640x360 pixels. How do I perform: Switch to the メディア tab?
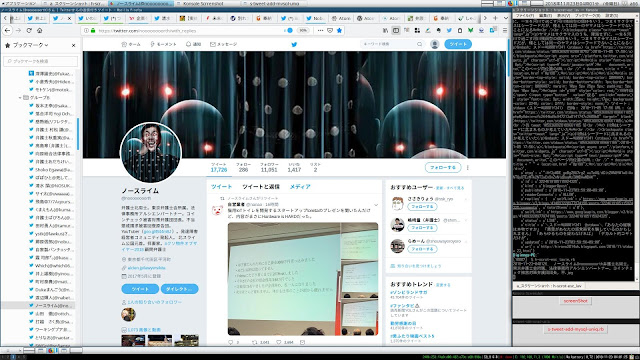[300, 187]
